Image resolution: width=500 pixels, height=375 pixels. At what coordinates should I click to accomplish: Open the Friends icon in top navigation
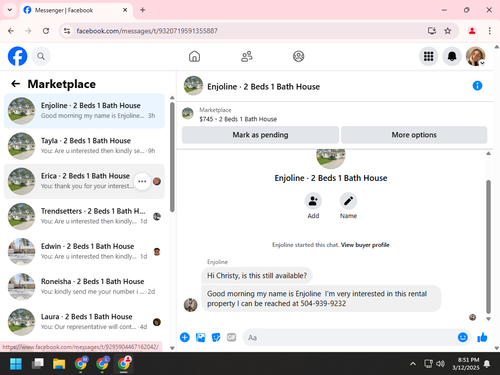[247, 56]
